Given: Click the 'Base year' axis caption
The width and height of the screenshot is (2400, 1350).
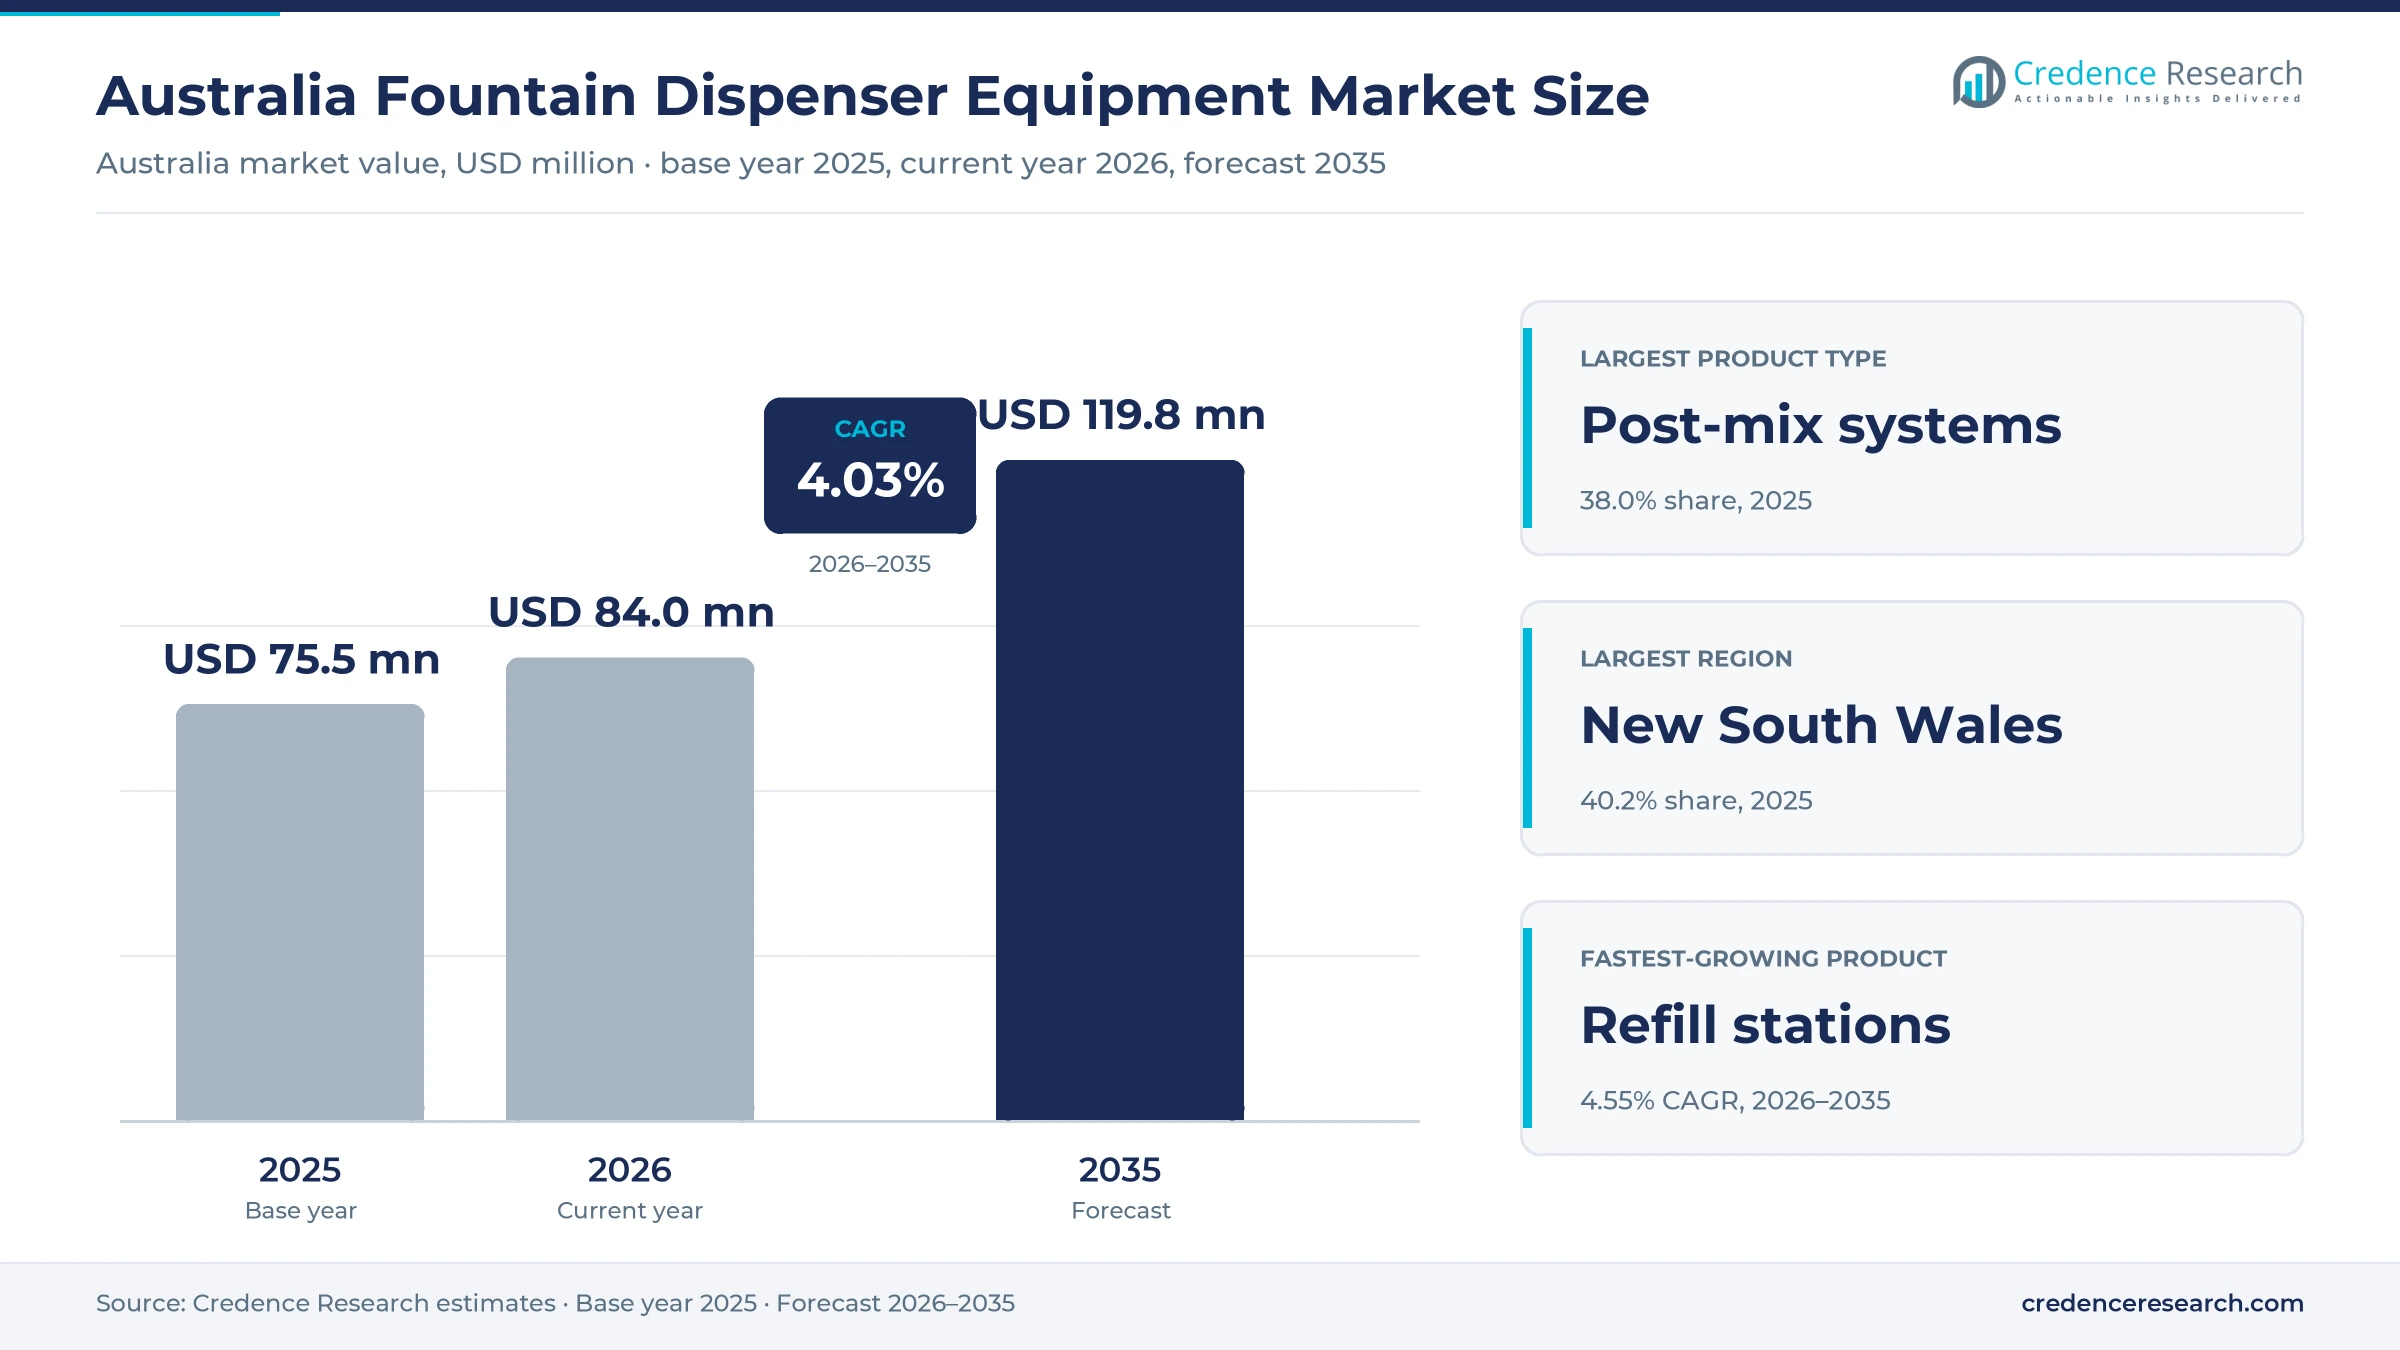Looking at the screenshot, I should point(301,1211).
